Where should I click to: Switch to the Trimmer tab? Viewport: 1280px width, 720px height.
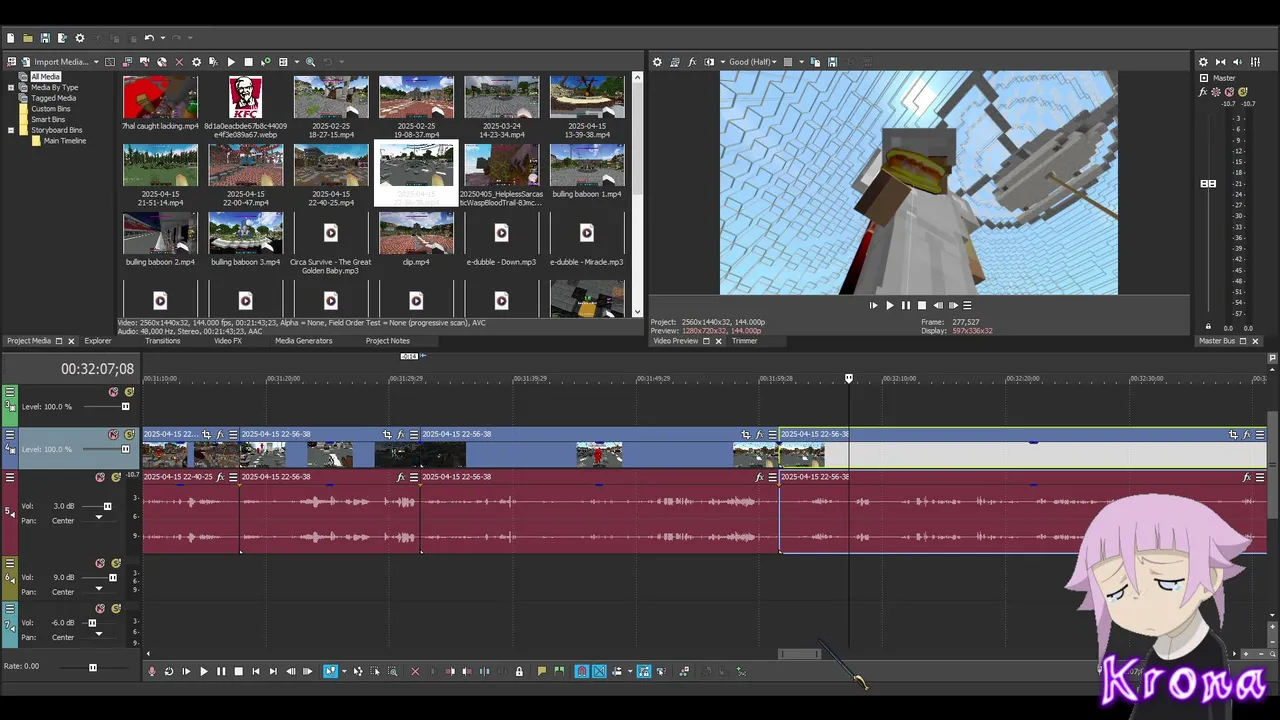coord(744,341)
